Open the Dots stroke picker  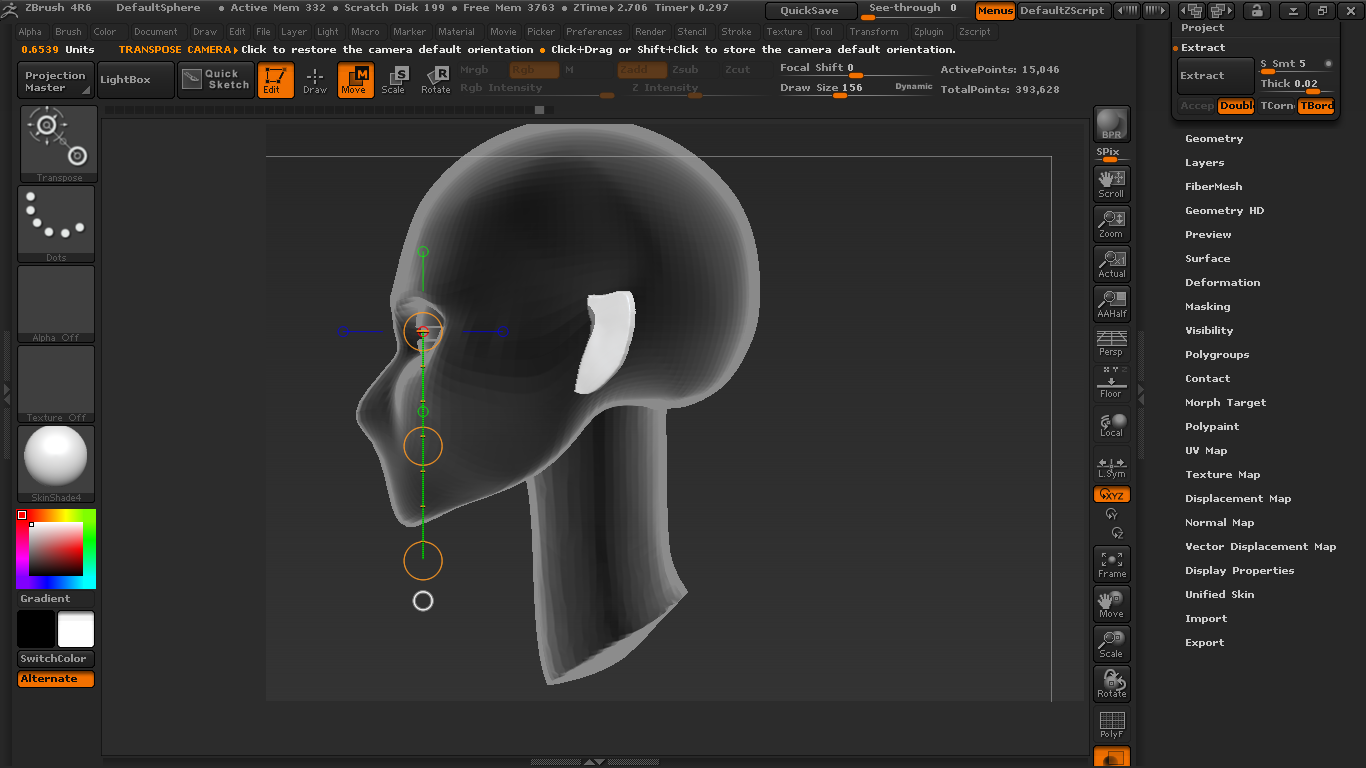[x=56, y=224]
